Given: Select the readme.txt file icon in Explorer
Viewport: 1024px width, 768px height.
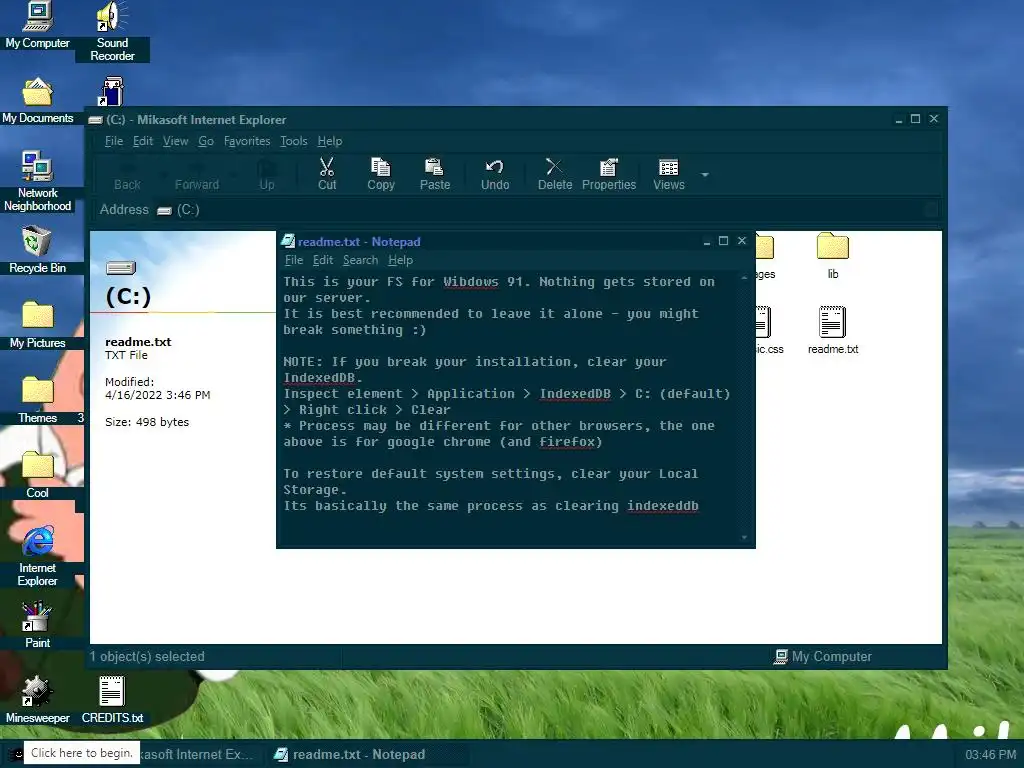Looking at the screenshot, I should click(833, 330).
